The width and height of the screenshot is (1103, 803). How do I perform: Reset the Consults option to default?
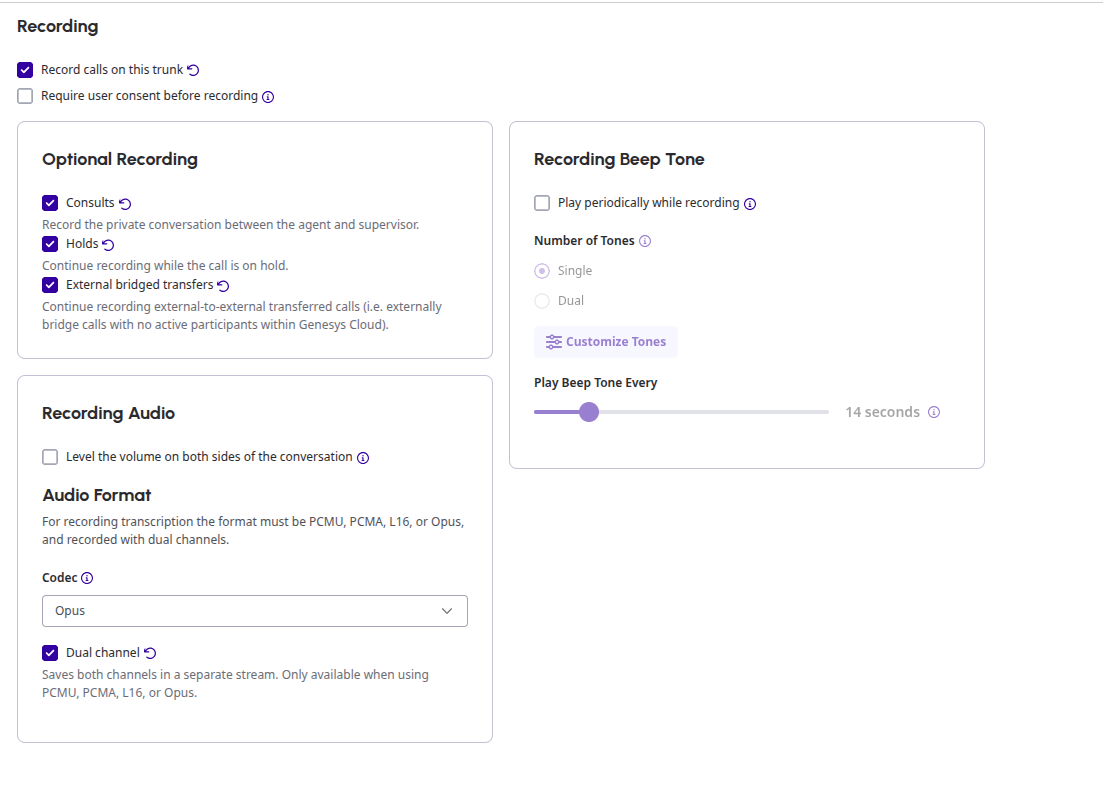tap(125, 204)
